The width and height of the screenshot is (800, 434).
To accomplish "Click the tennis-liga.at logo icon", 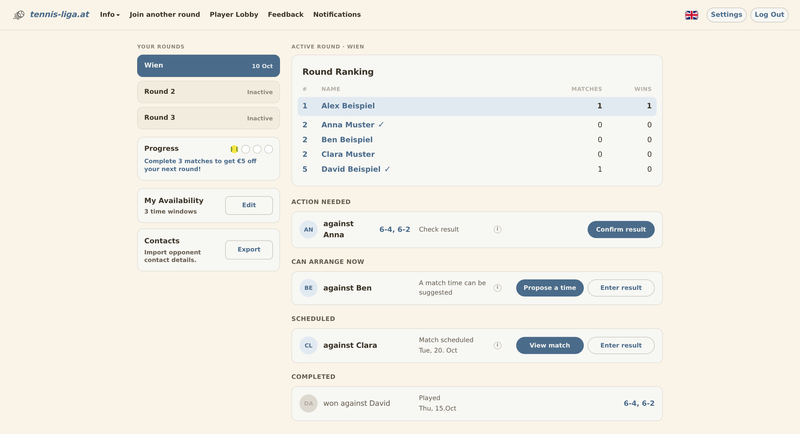I will [19, 15].
